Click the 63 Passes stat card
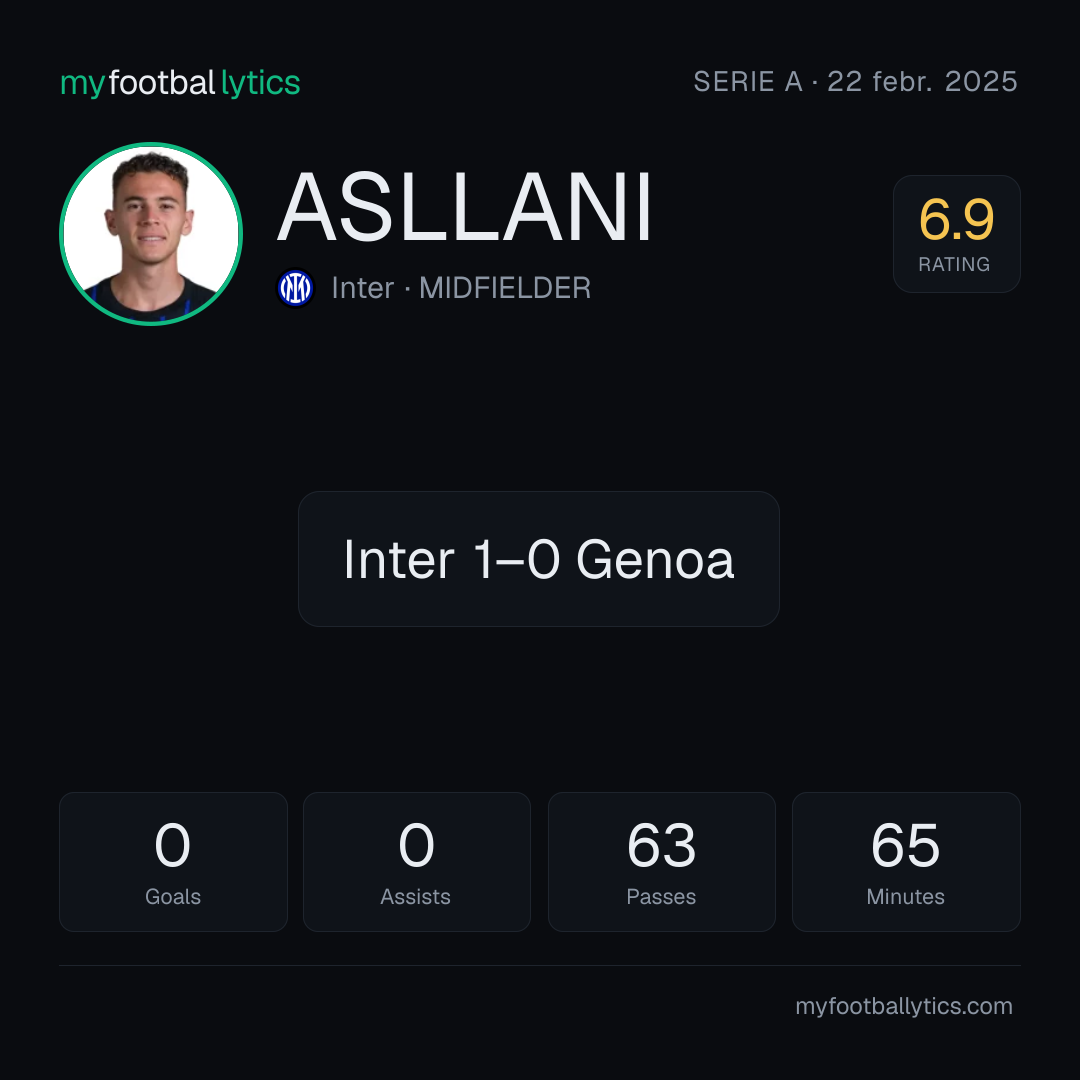Image resolution: width=1080 pixels, height=1080 pixels. 661,862
